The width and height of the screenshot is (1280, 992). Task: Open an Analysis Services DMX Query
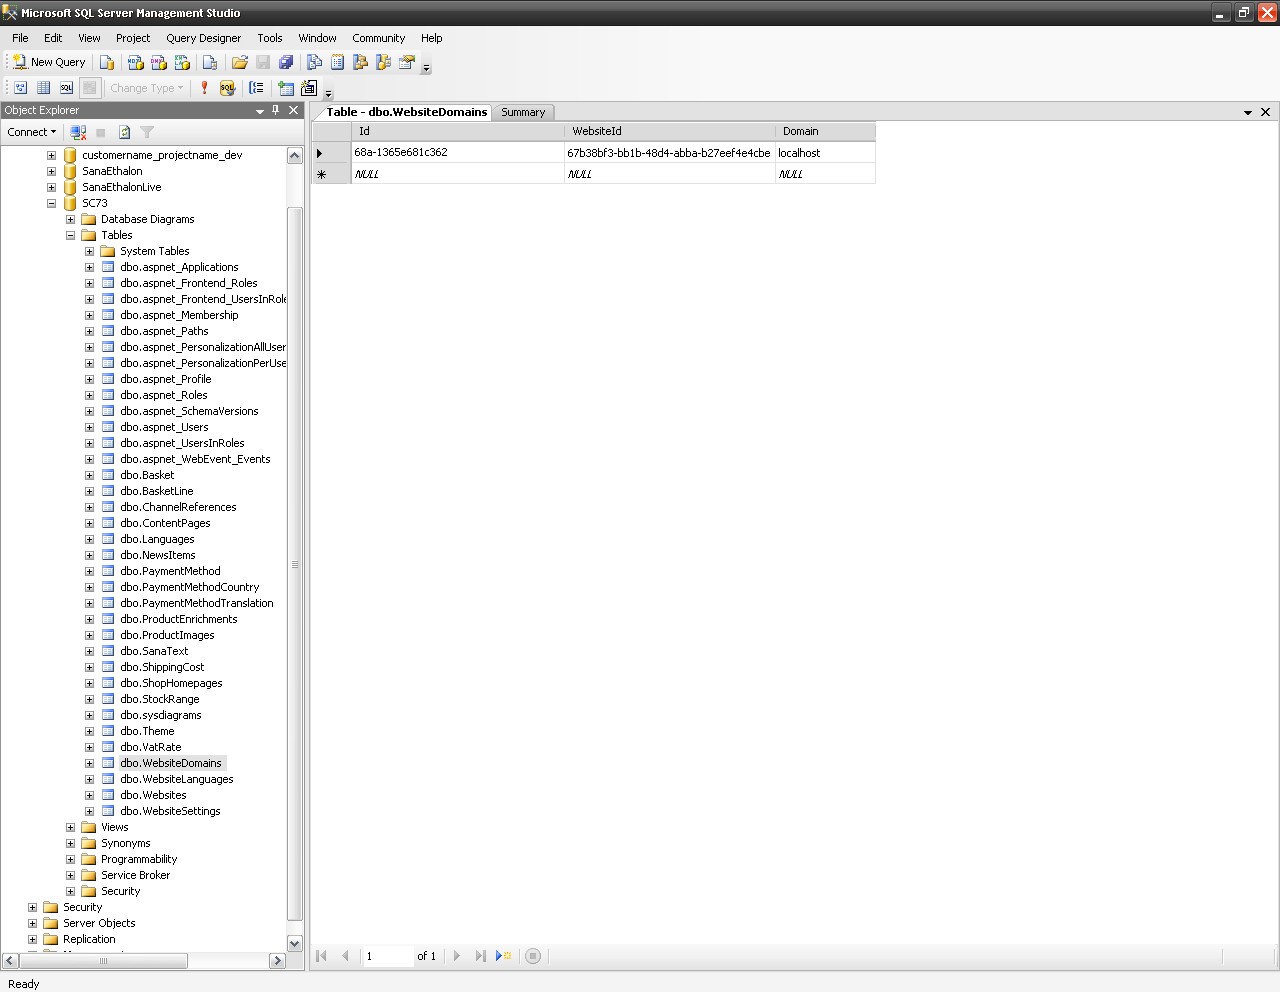click(x=158, y=62)
